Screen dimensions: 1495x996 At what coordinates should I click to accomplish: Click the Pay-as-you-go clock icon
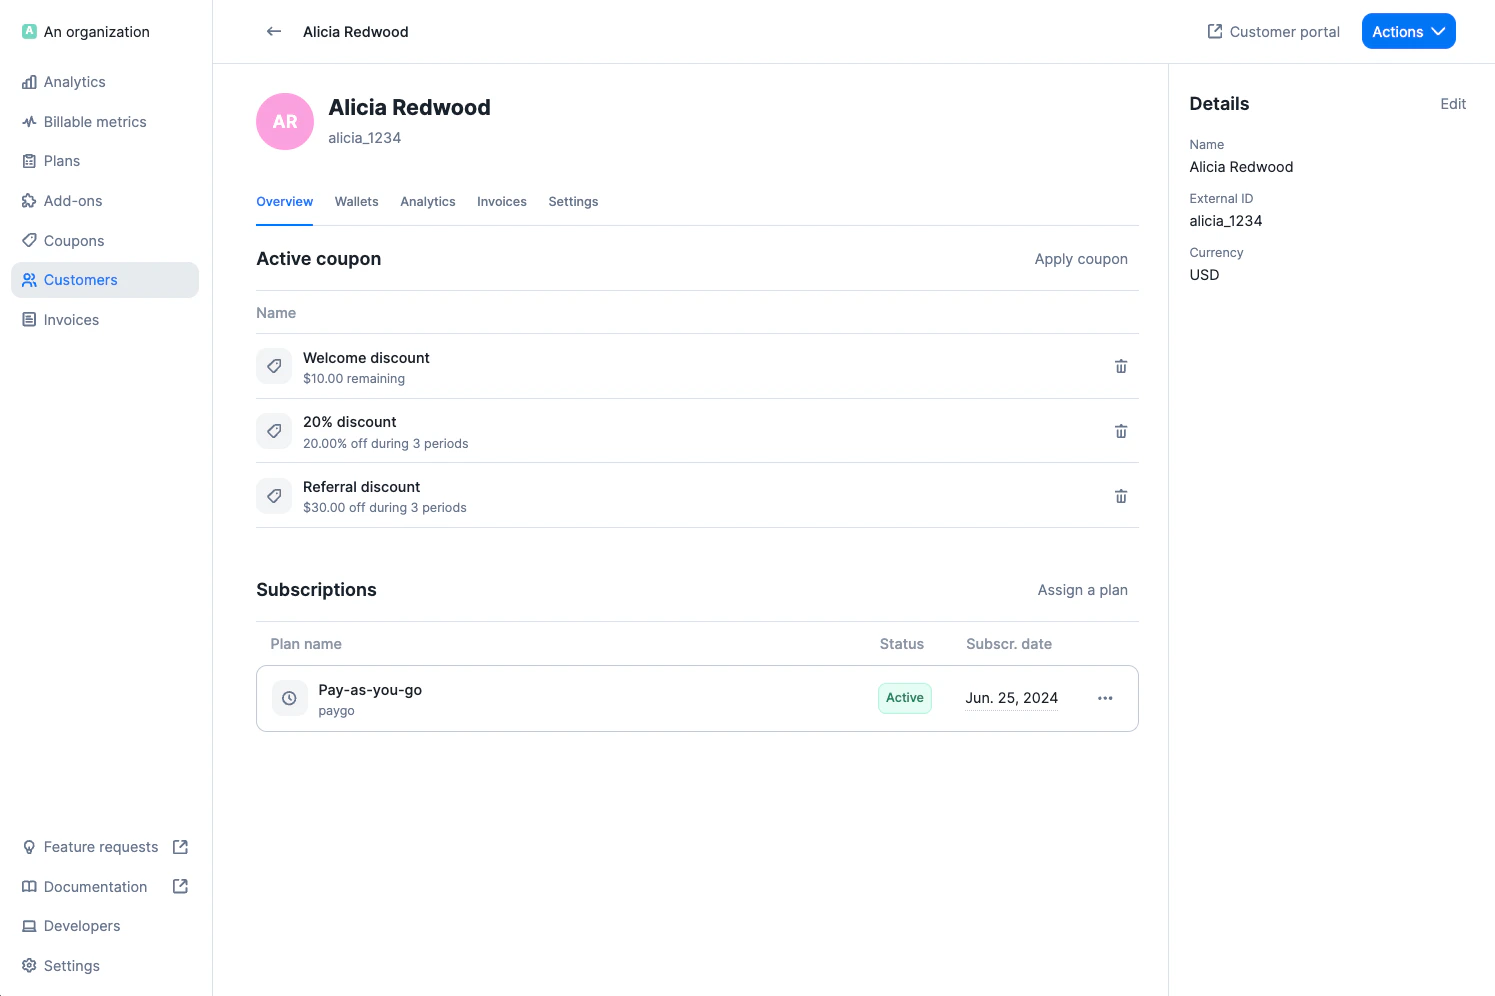pos(289,699)
